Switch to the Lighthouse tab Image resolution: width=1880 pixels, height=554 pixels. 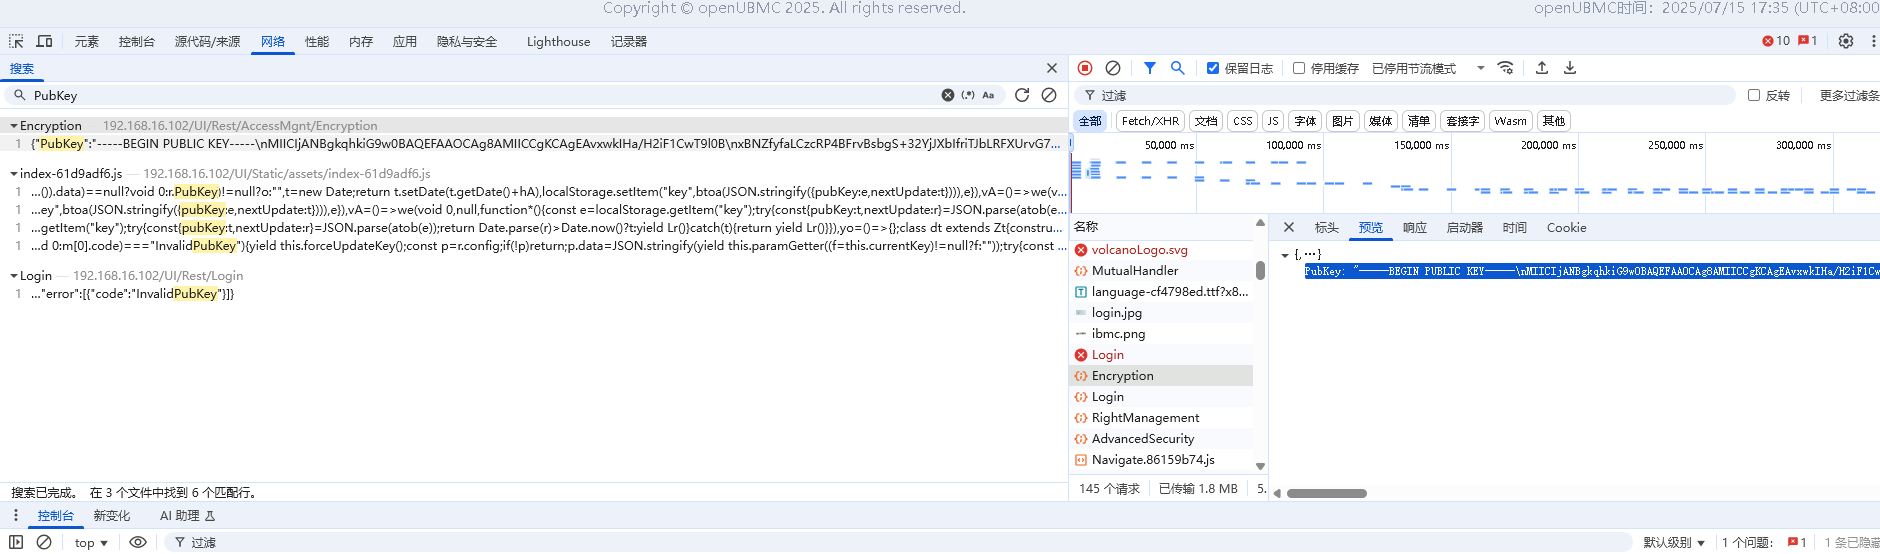pos(558,41)
